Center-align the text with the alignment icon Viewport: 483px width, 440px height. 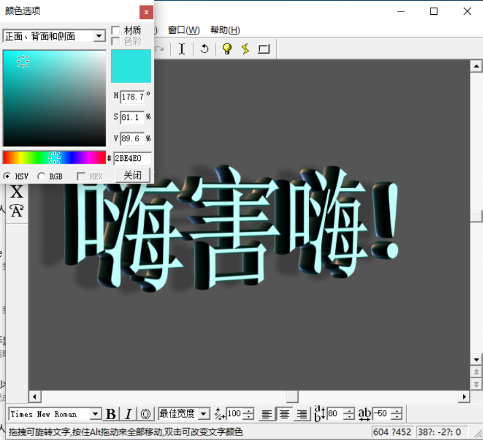pyautogui.click(x=284, y=414)
